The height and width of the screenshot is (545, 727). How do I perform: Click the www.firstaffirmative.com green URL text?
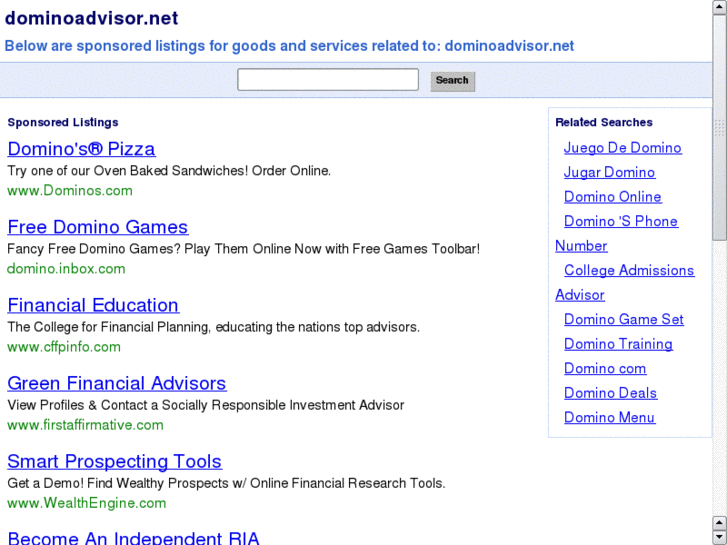tap(85, 425)
